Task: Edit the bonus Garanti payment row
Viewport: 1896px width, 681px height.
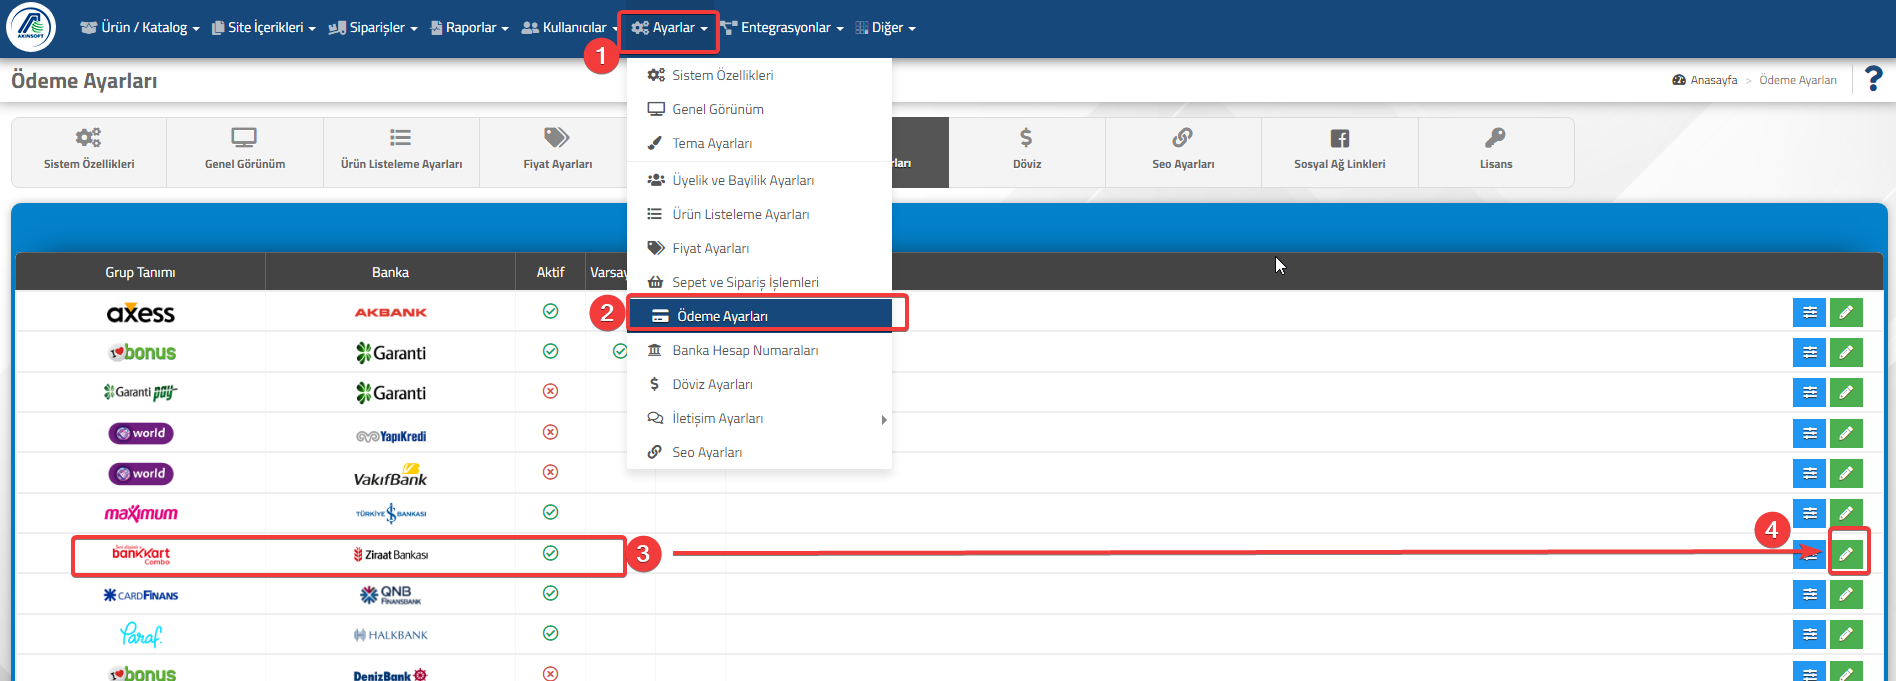Action: click(1846, 353)
